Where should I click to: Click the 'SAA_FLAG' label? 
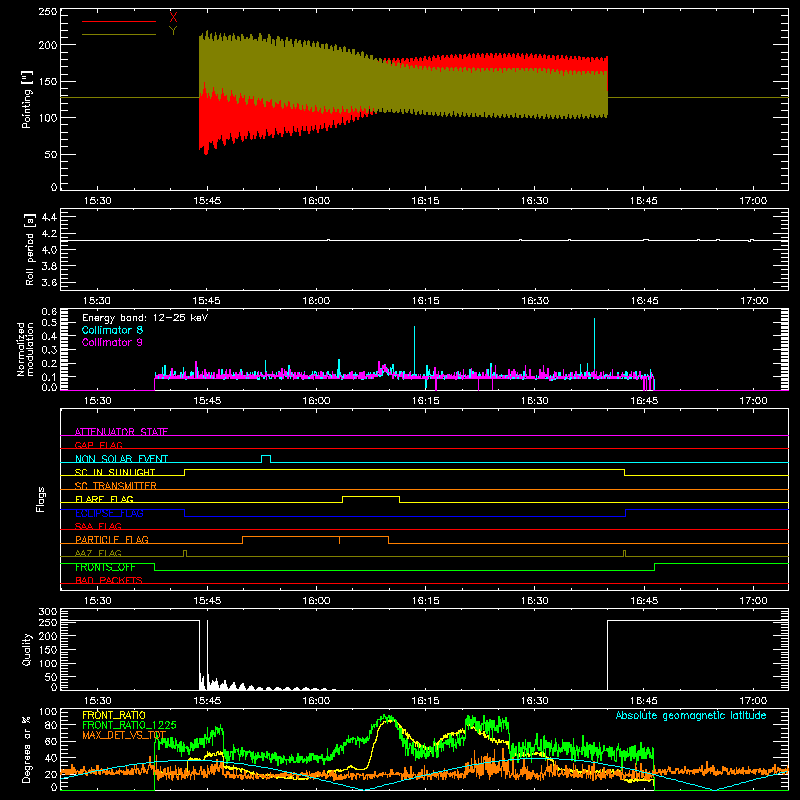tap(98, 526)
